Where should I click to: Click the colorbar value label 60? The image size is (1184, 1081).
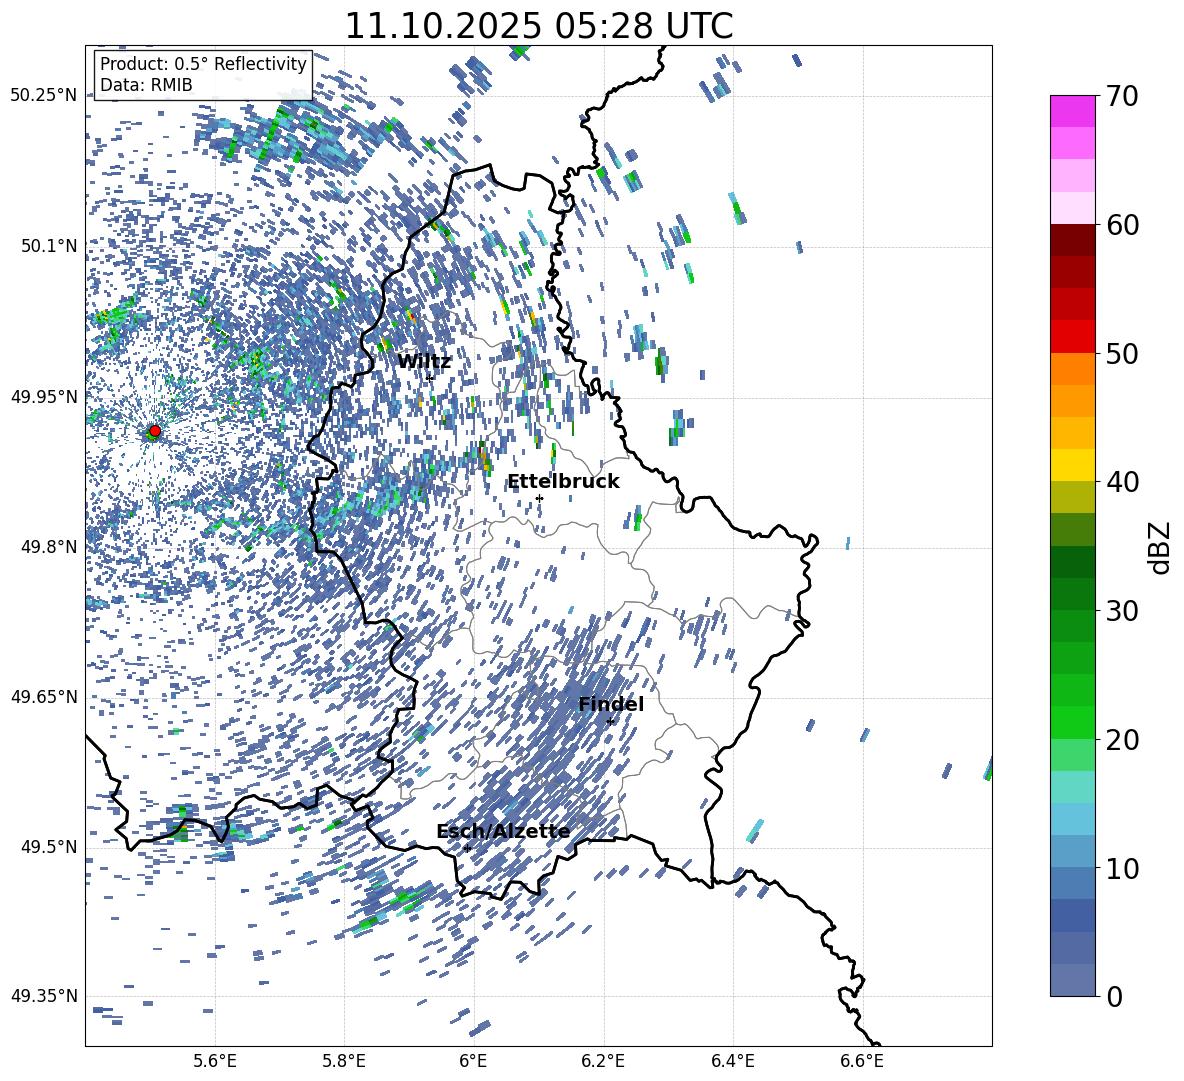[x=1123, y=226]
